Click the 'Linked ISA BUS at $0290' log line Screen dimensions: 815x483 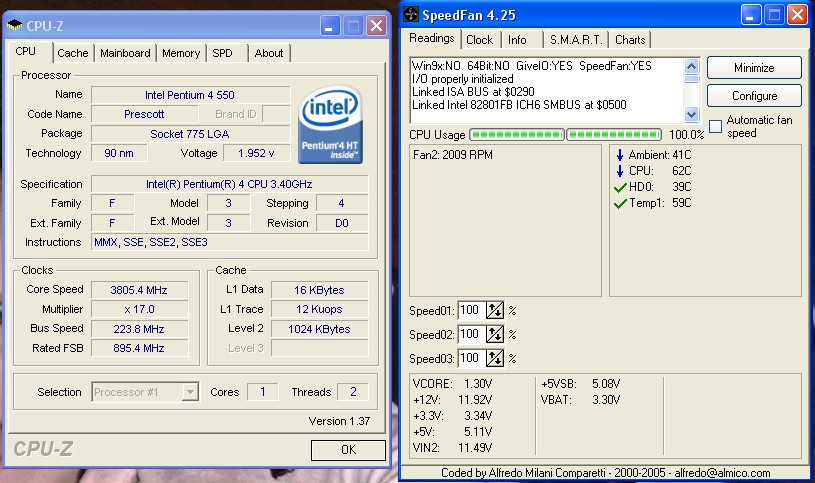[x=473, y=92]
